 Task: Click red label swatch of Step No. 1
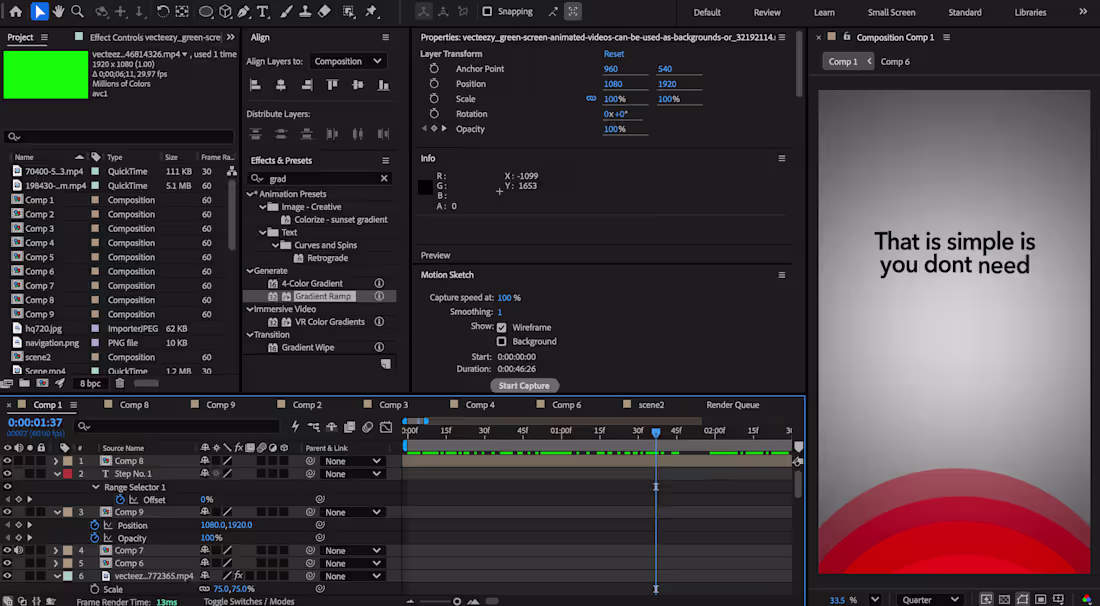point(67,474)
